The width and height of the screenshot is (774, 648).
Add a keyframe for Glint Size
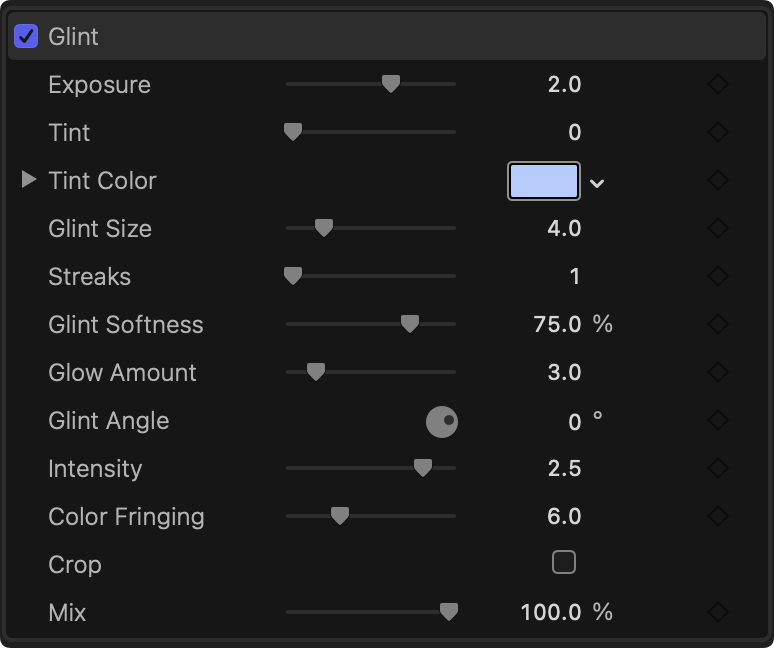click(717, 229)
